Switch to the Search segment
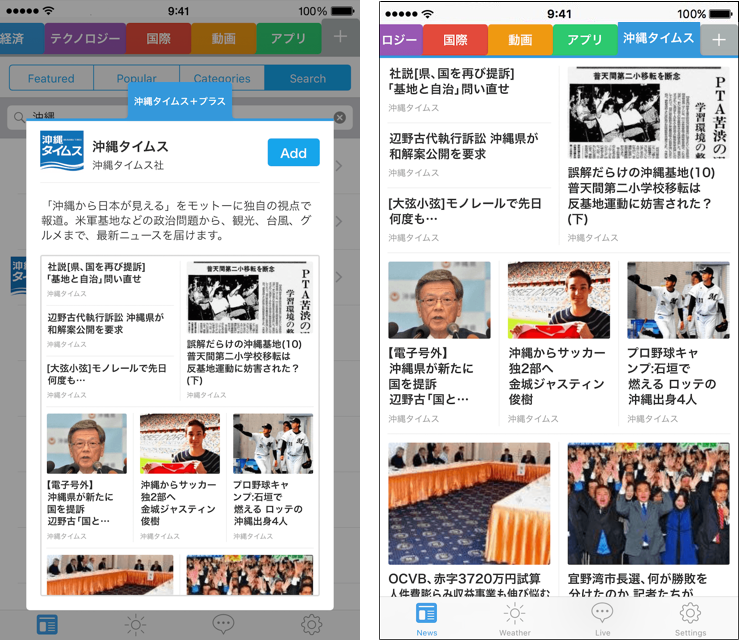This screenshot has height=640, width=740. pyautogui.click(x=308, y=78)
